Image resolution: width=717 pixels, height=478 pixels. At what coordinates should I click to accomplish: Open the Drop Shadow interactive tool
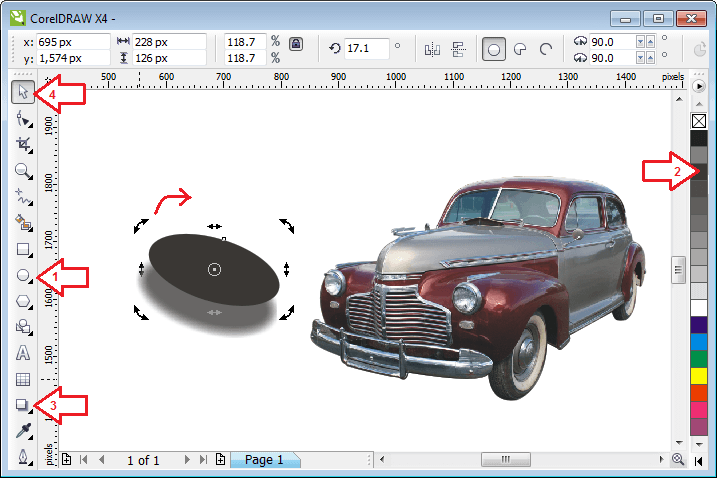[24, 405]
